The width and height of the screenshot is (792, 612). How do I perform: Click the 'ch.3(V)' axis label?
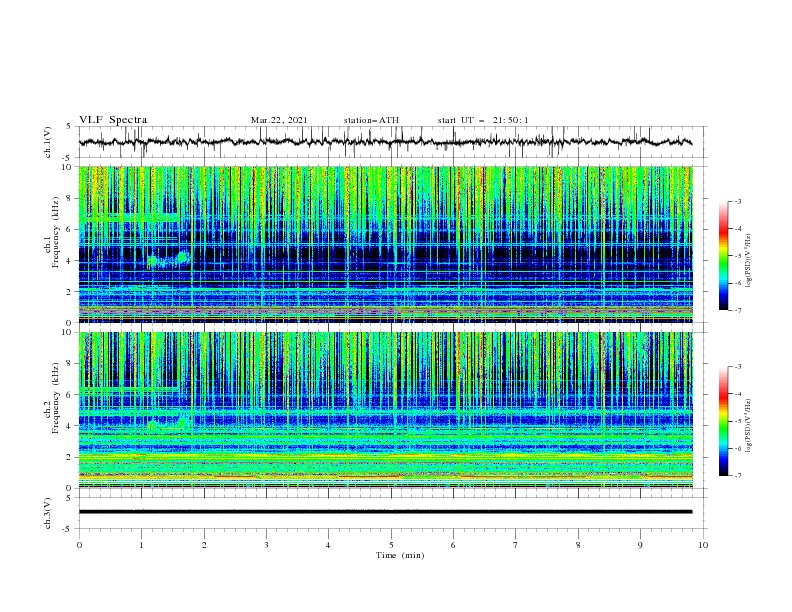48,513
